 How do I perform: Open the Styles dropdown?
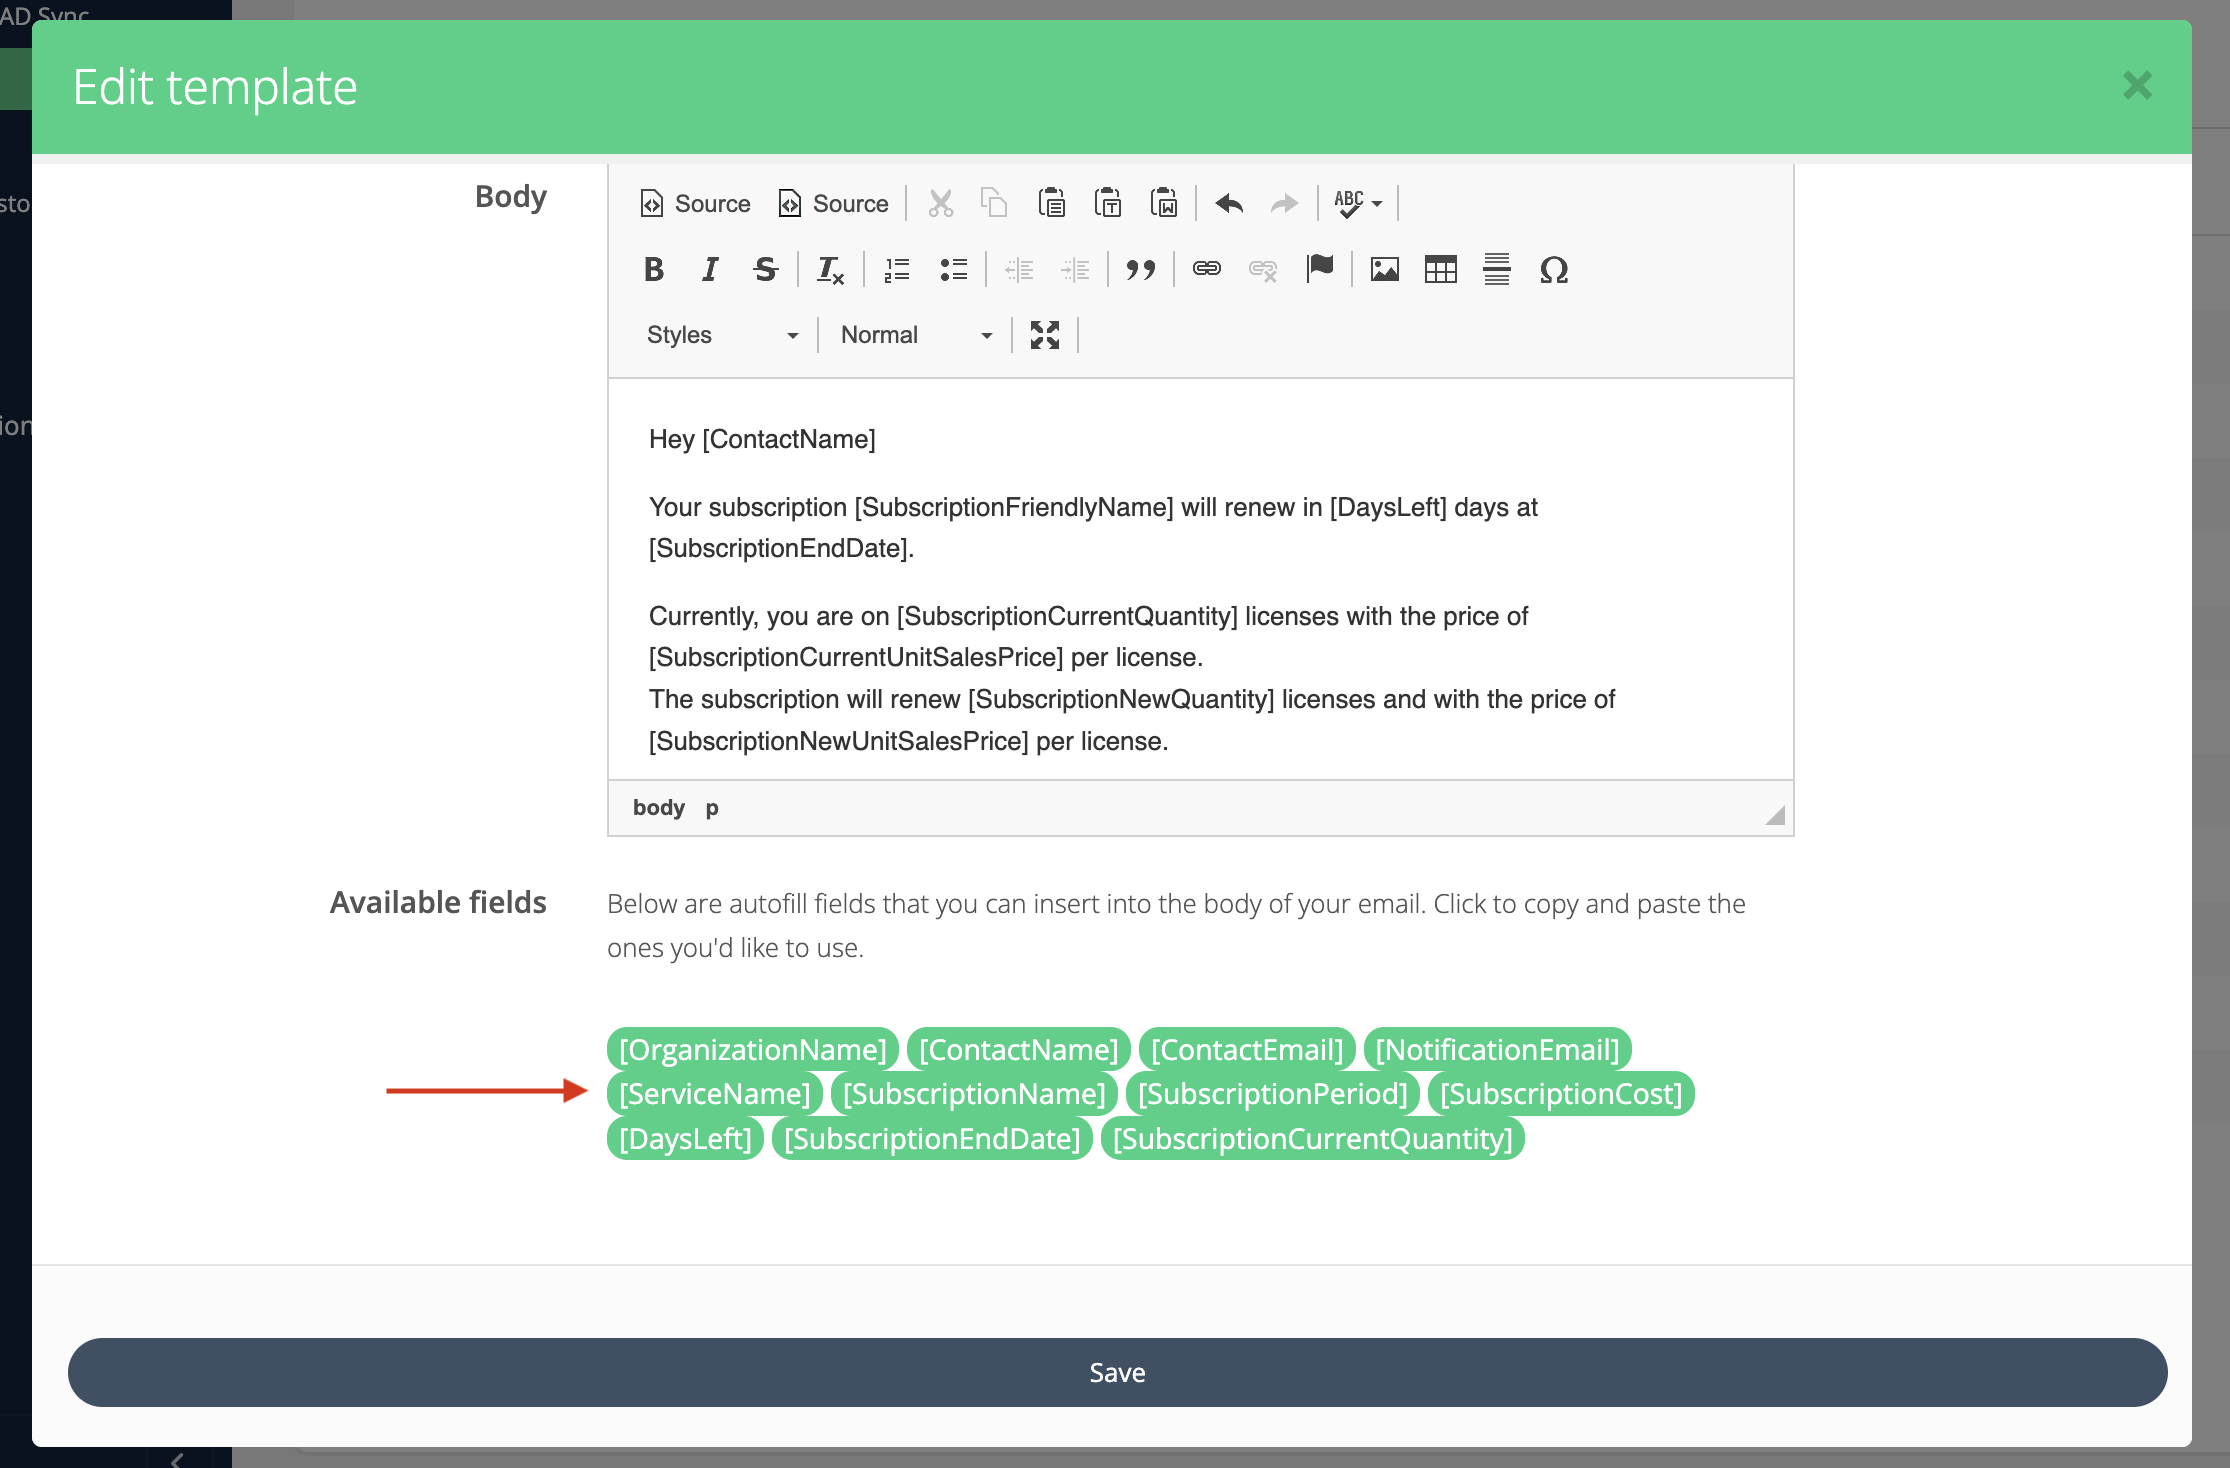[x=720, y=334]
